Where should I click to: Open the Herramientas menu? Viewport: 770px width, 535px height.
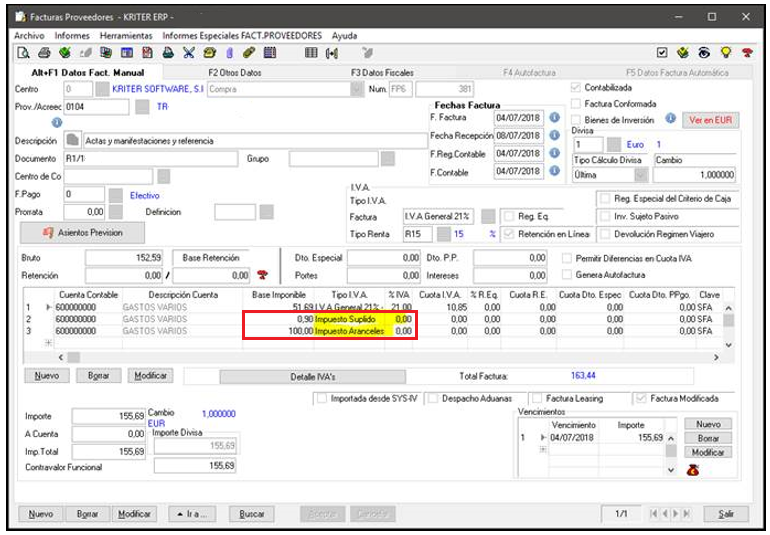(x=125, y=35)
